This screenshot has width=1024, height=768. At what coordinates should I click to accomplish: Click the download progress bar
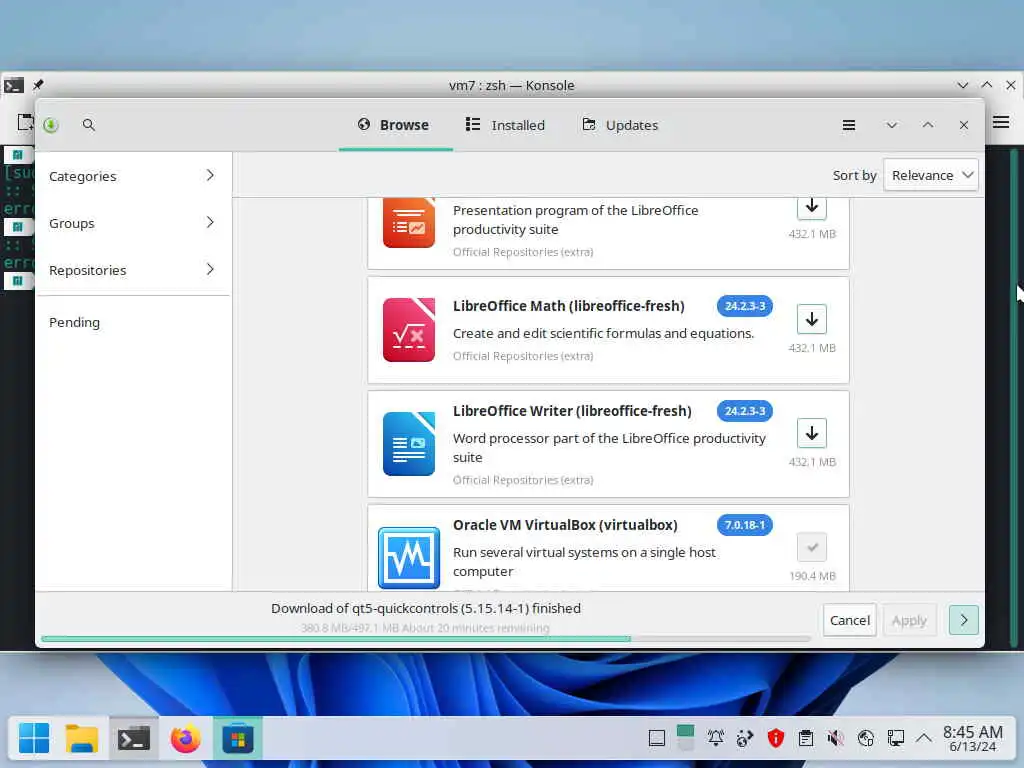426,639
